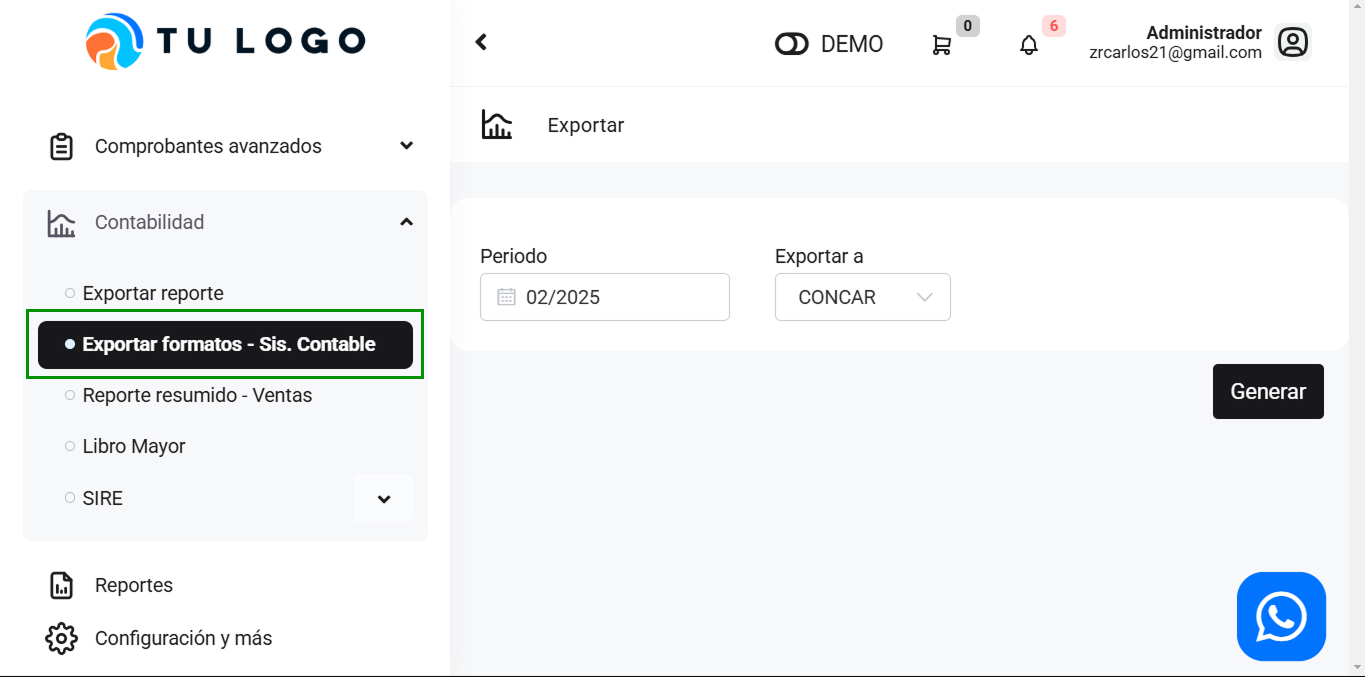Screen dimensions: 1365x677
Task: Open the Reportes section
Action: pos(133,585)
